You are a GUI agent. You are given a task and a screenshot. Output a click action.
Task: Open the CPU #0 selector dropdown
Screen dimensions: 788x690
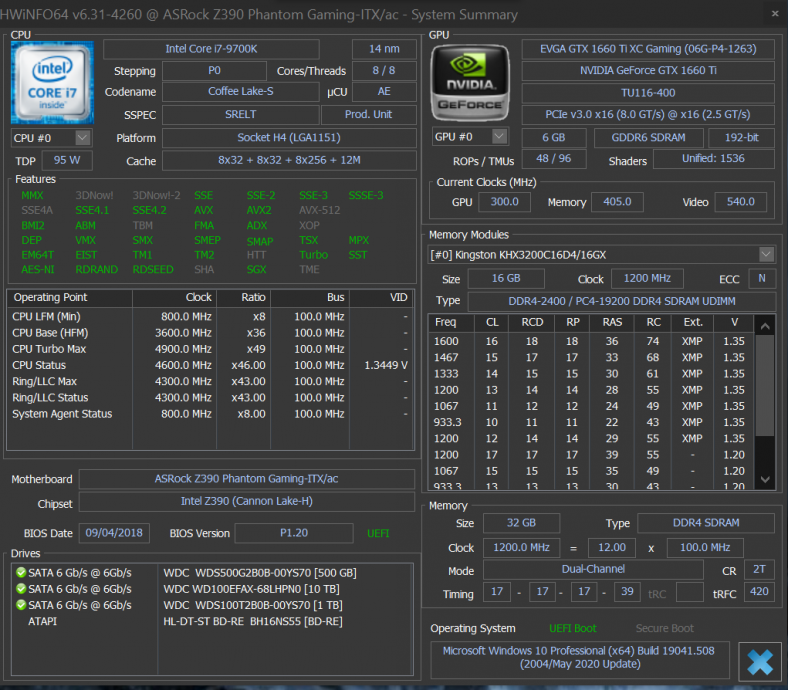click(82, 137)
